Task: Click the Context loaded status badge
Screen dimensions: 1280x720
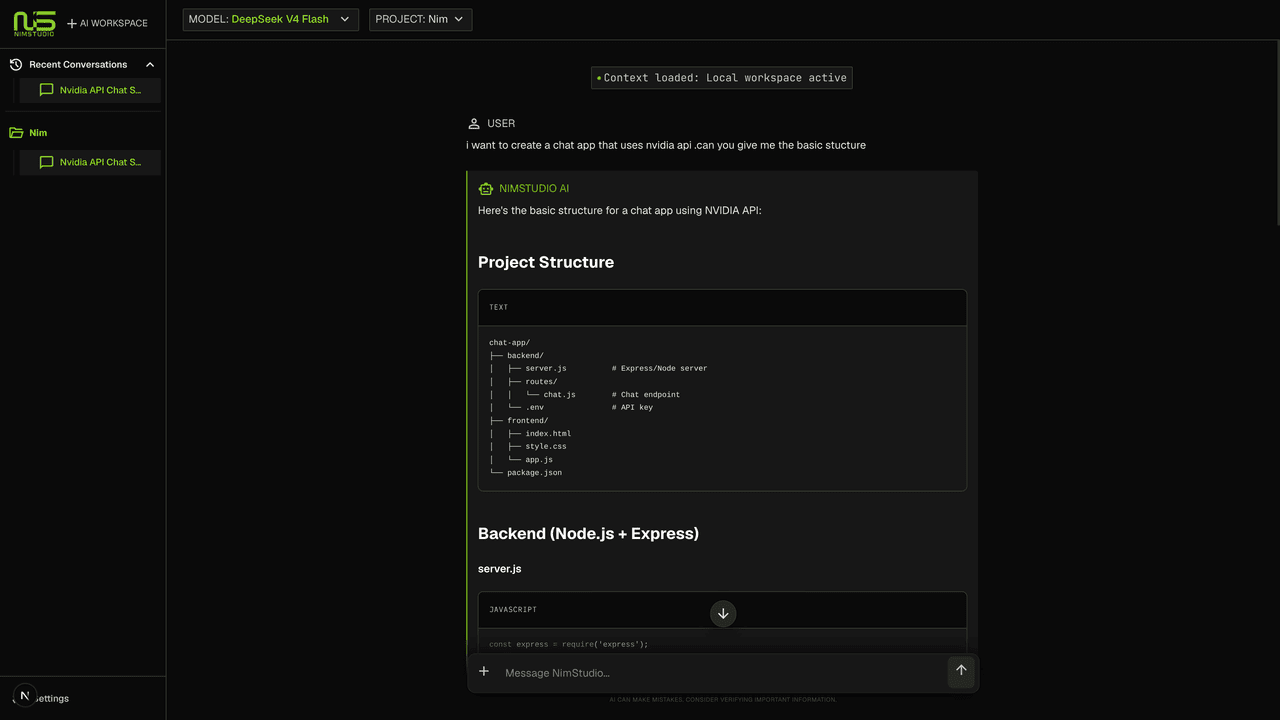Action: pyautogui.click(x=722, y=77)
